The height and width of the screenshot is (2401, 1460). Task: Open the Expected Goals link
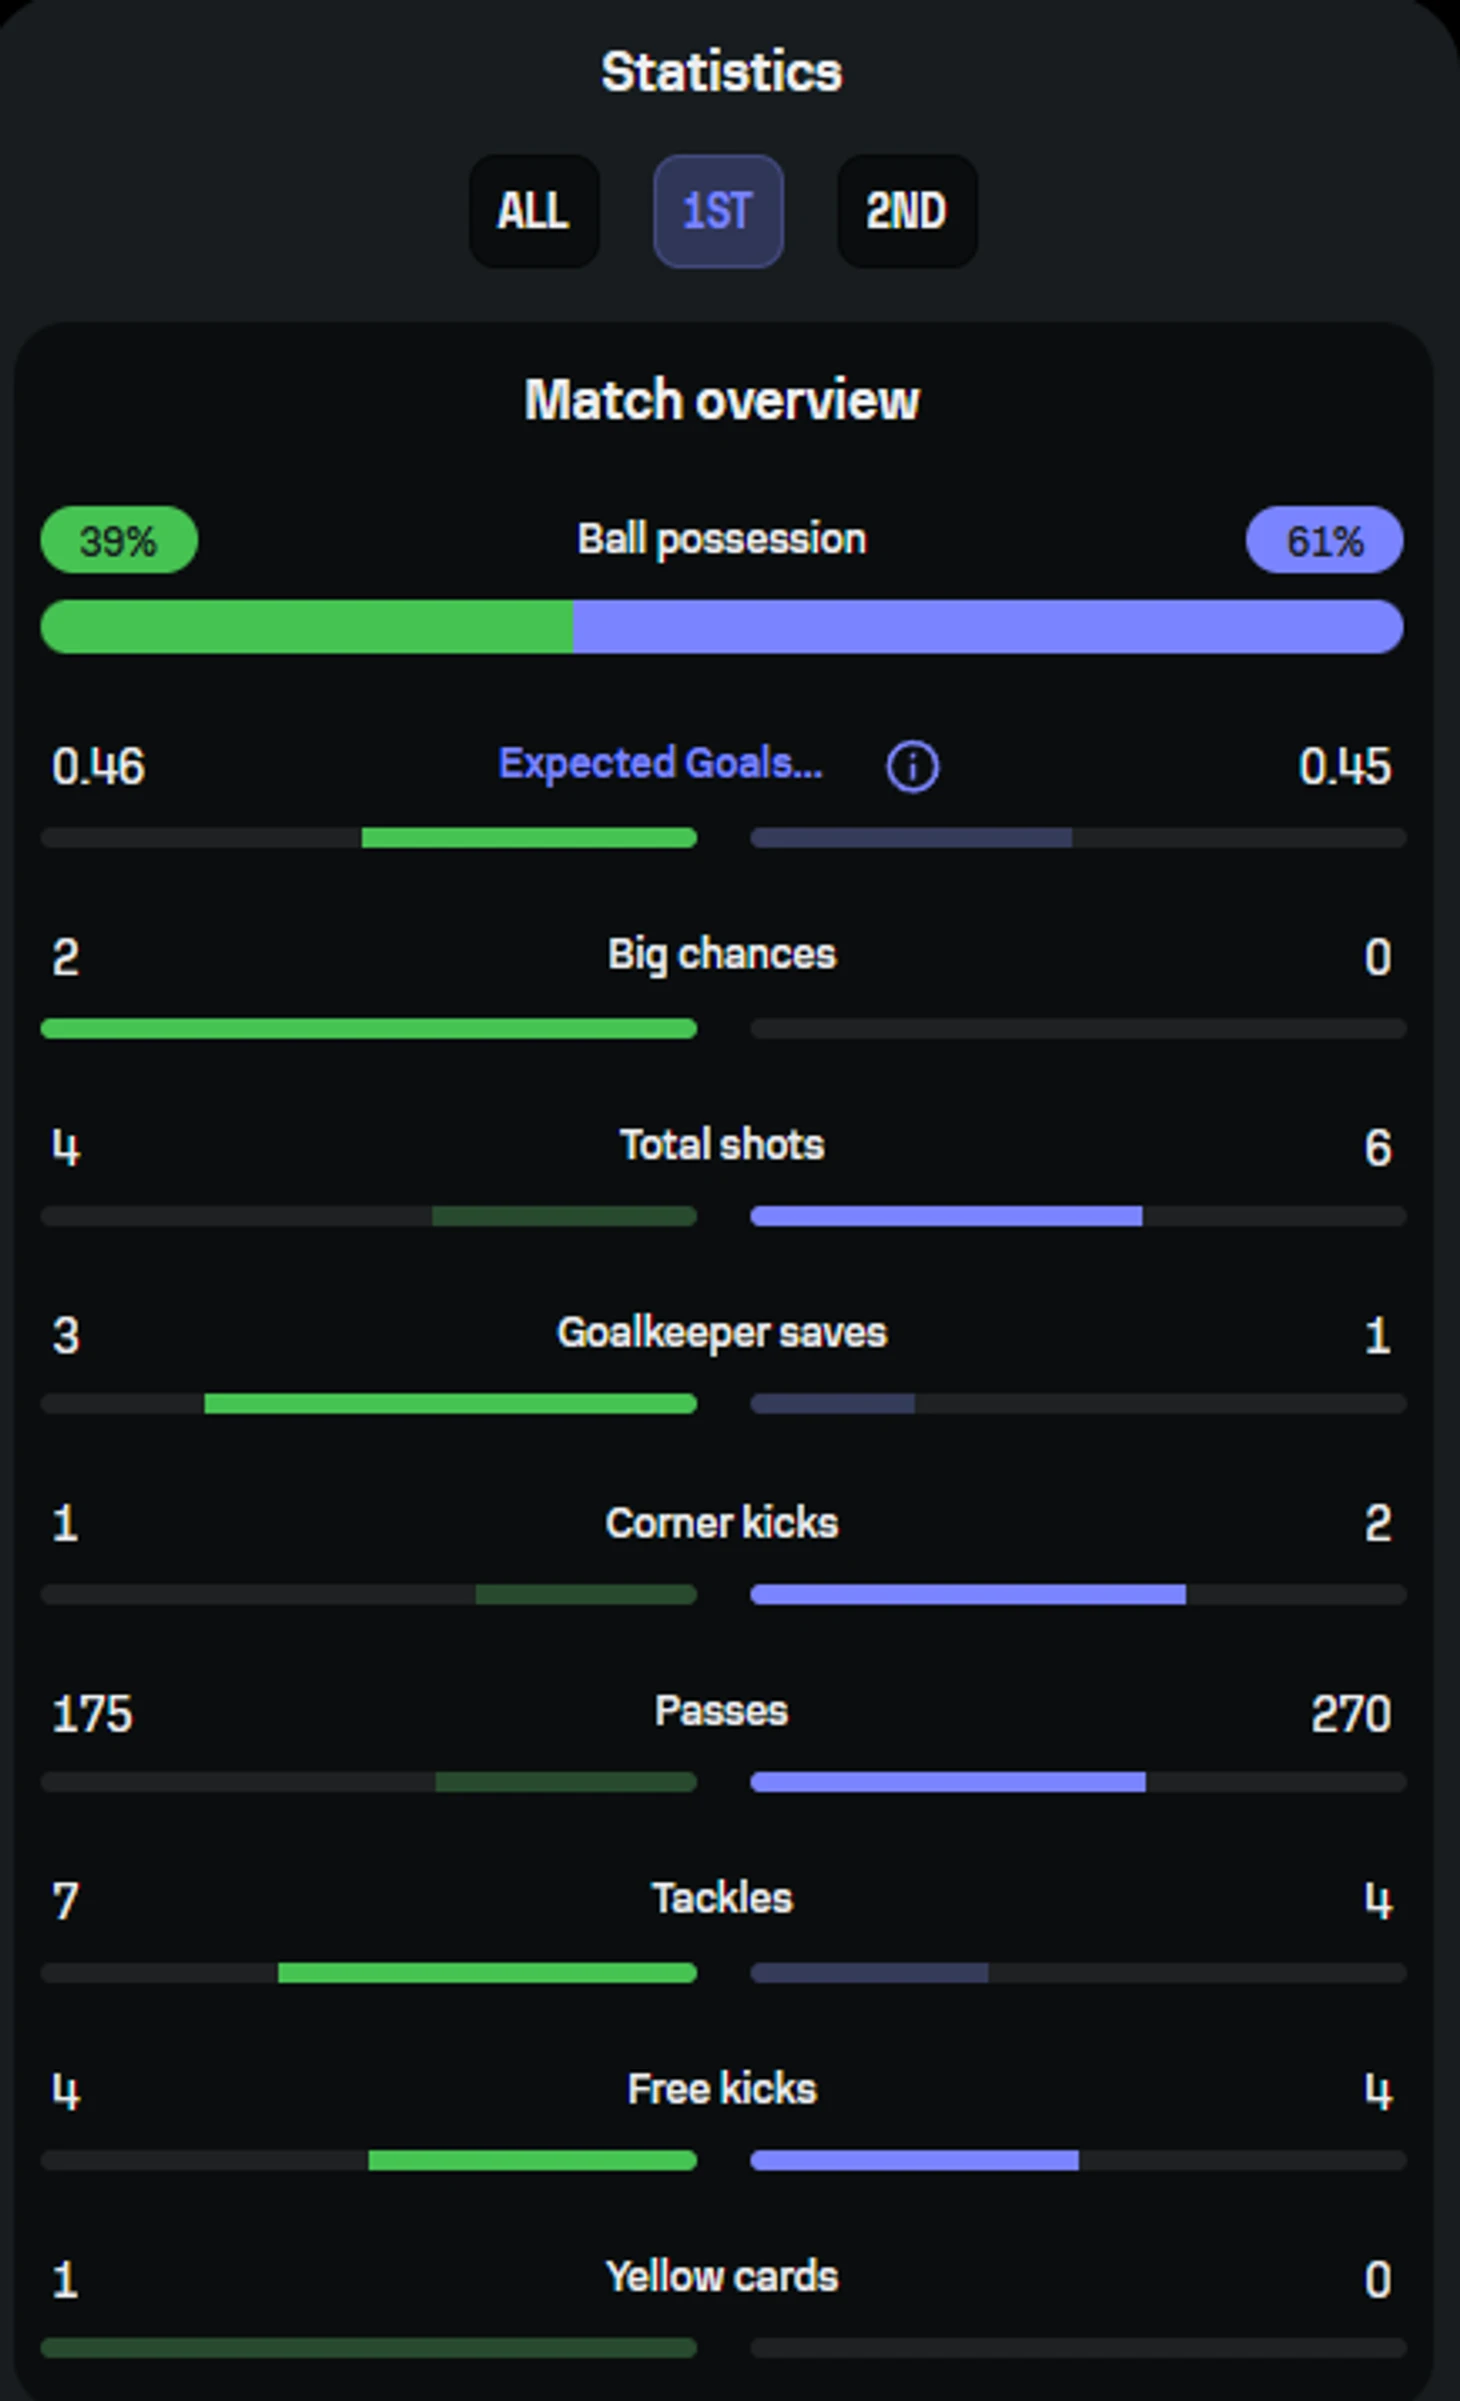coord(661,764)
